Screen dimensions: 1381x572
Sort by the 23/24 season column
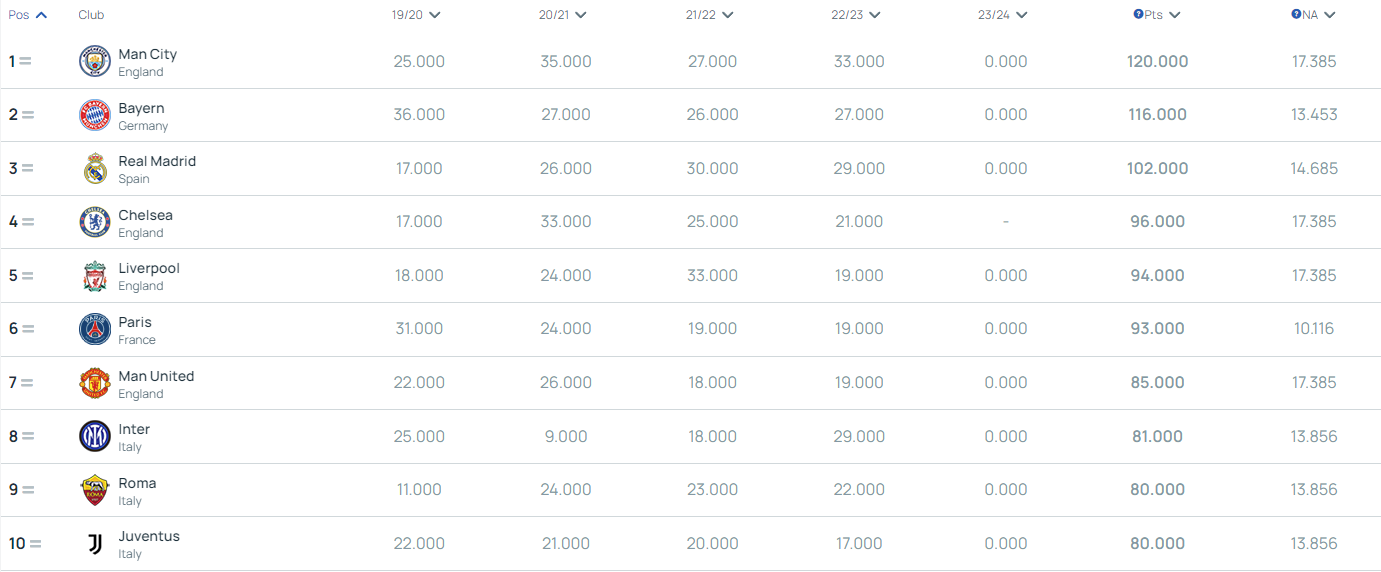[x=1003, y=15]
